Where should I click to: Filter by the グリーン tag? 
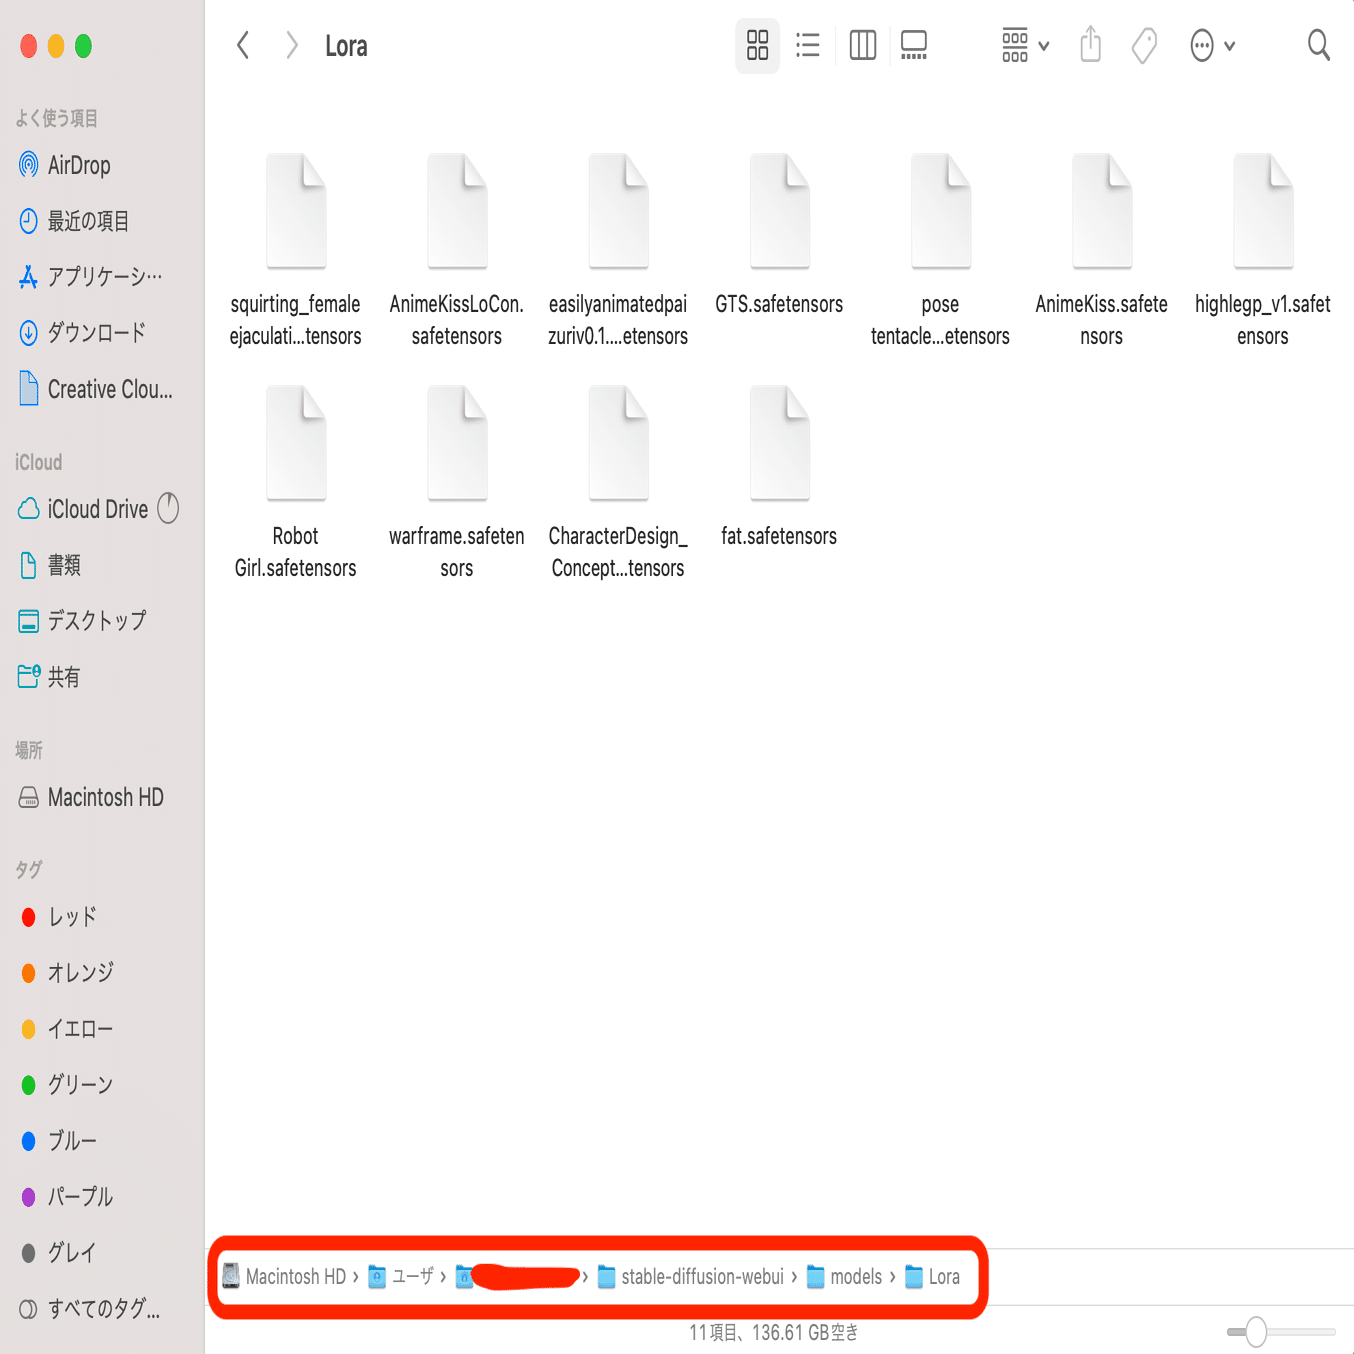68,1085
